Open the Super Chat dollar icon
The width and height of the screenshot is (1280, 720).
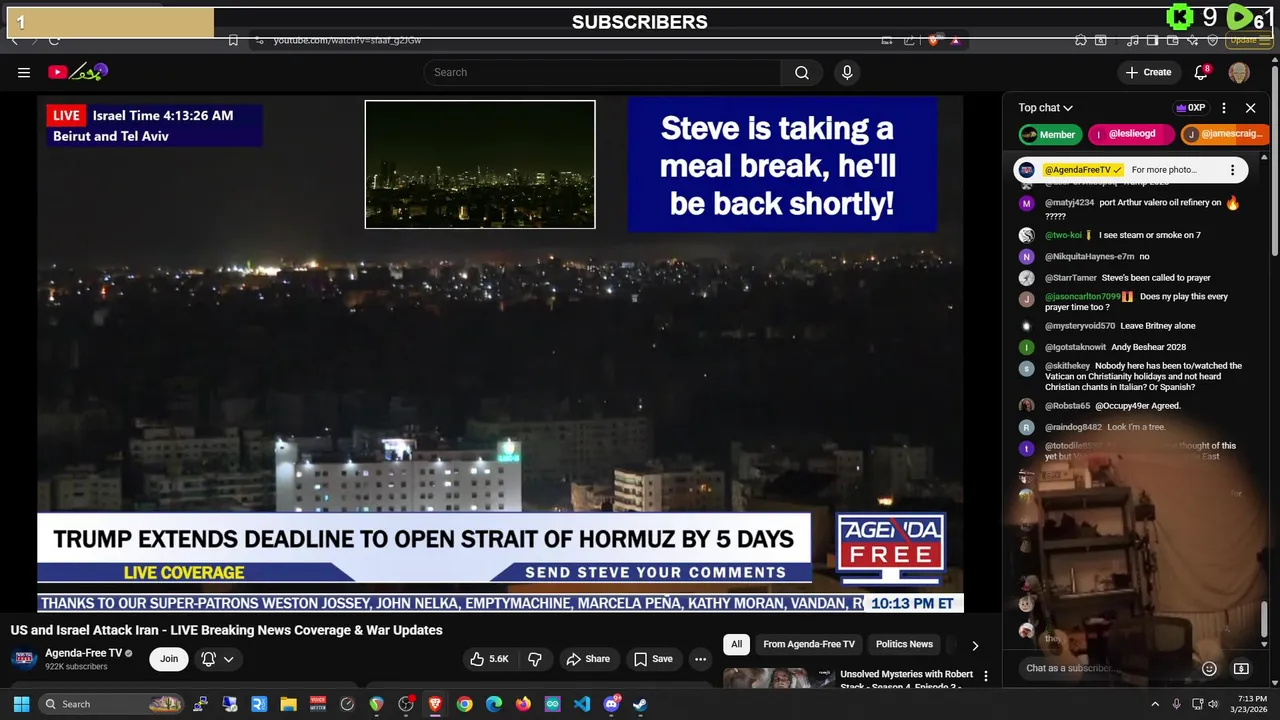click(x=1241, y=668)
